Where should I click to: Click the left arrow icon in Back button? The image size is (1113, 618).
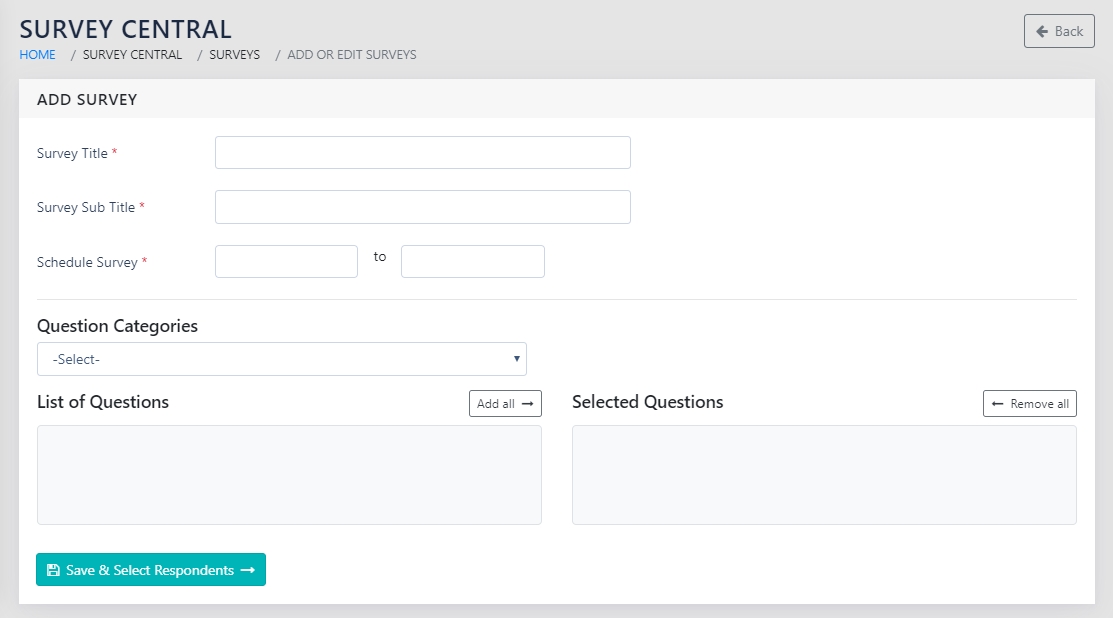pos(1042,31)
